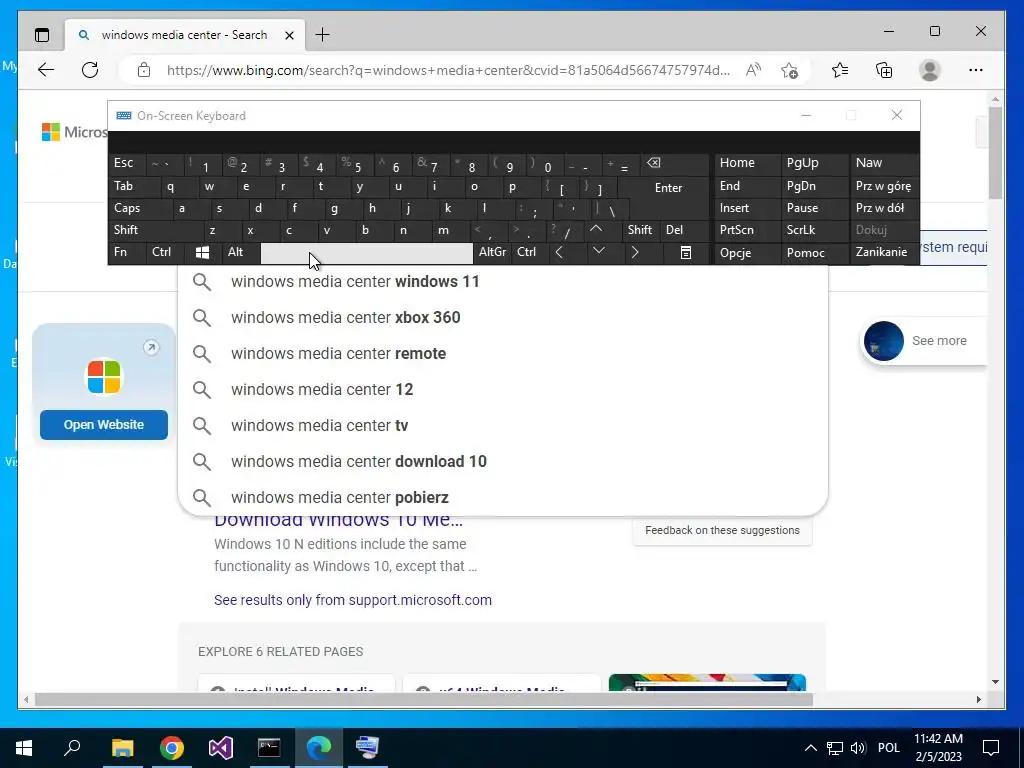Image resolution: width=1024 pixels, height=768 pixels.
Task: Select suggestion windows media center remote
Action: [503, 353]
